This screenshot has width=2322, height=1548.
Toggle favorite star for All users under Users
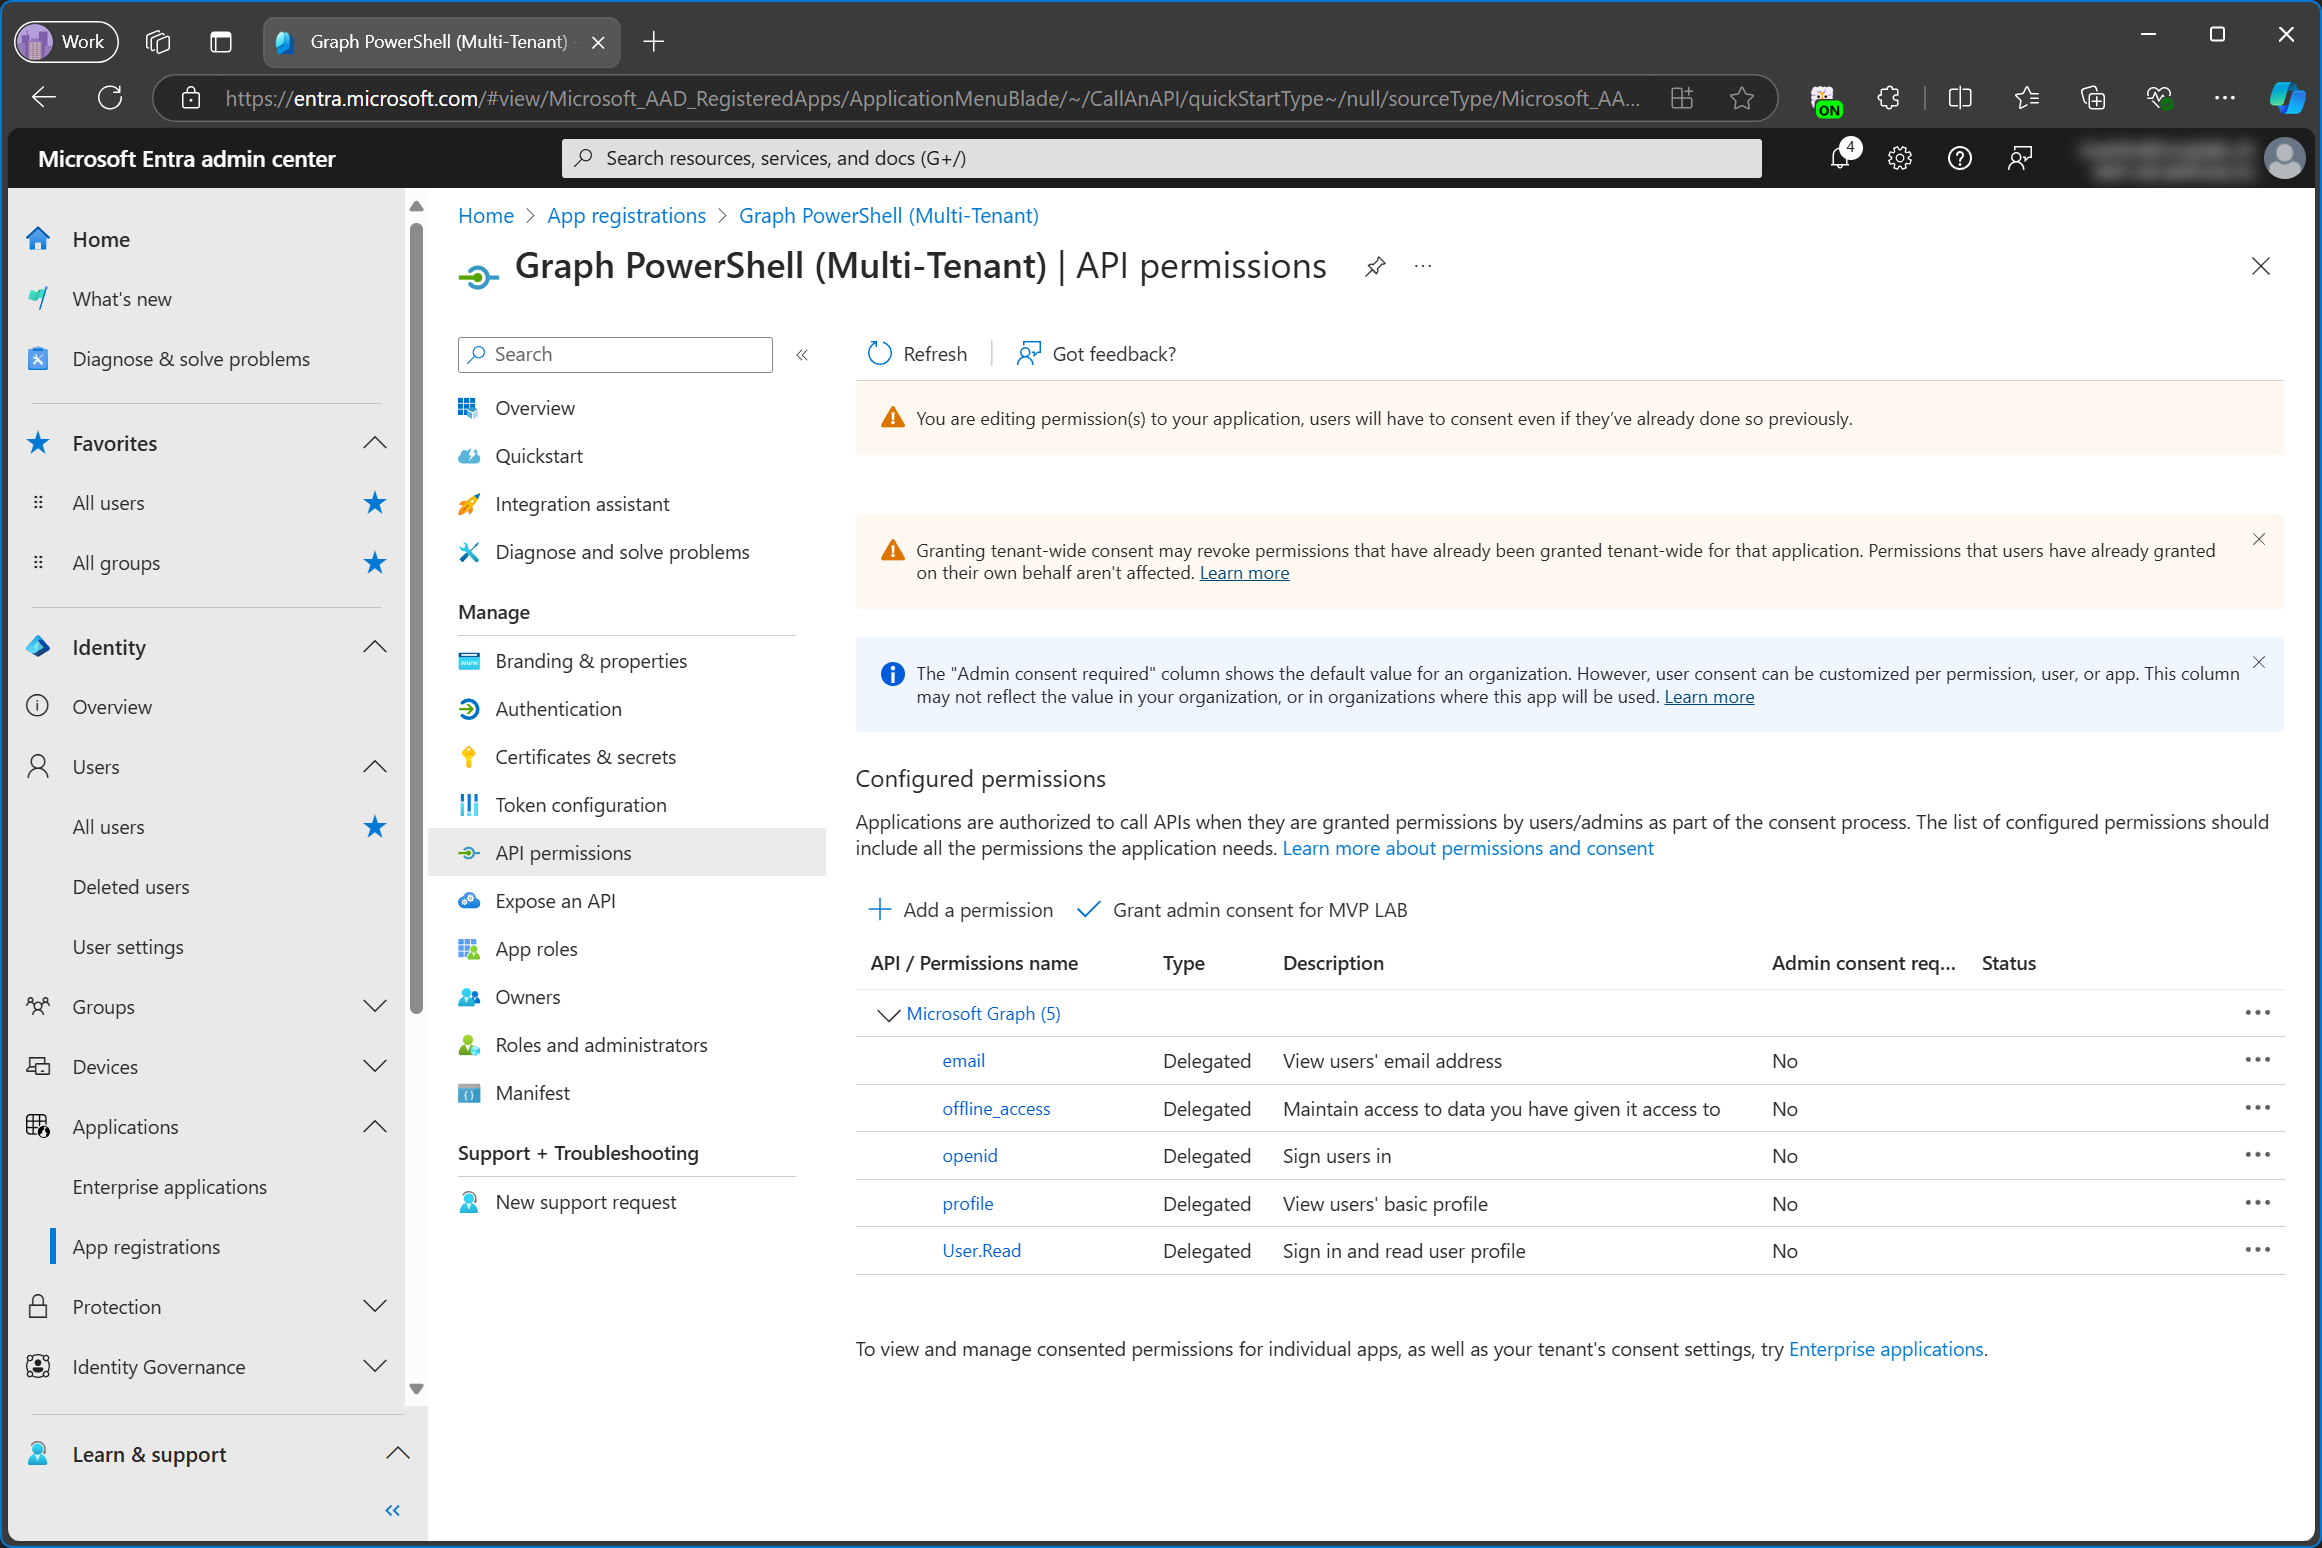375,827
